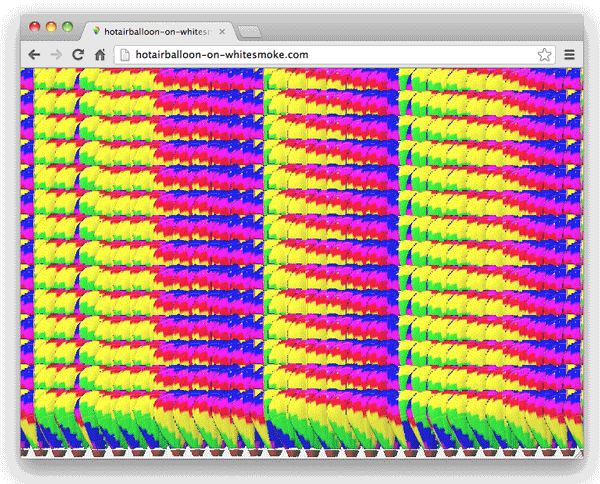This screenshot has height=484, width=600.
Task: Reload the hotairballoon-on-whitesmoke.com page
Action: point(78,55)
